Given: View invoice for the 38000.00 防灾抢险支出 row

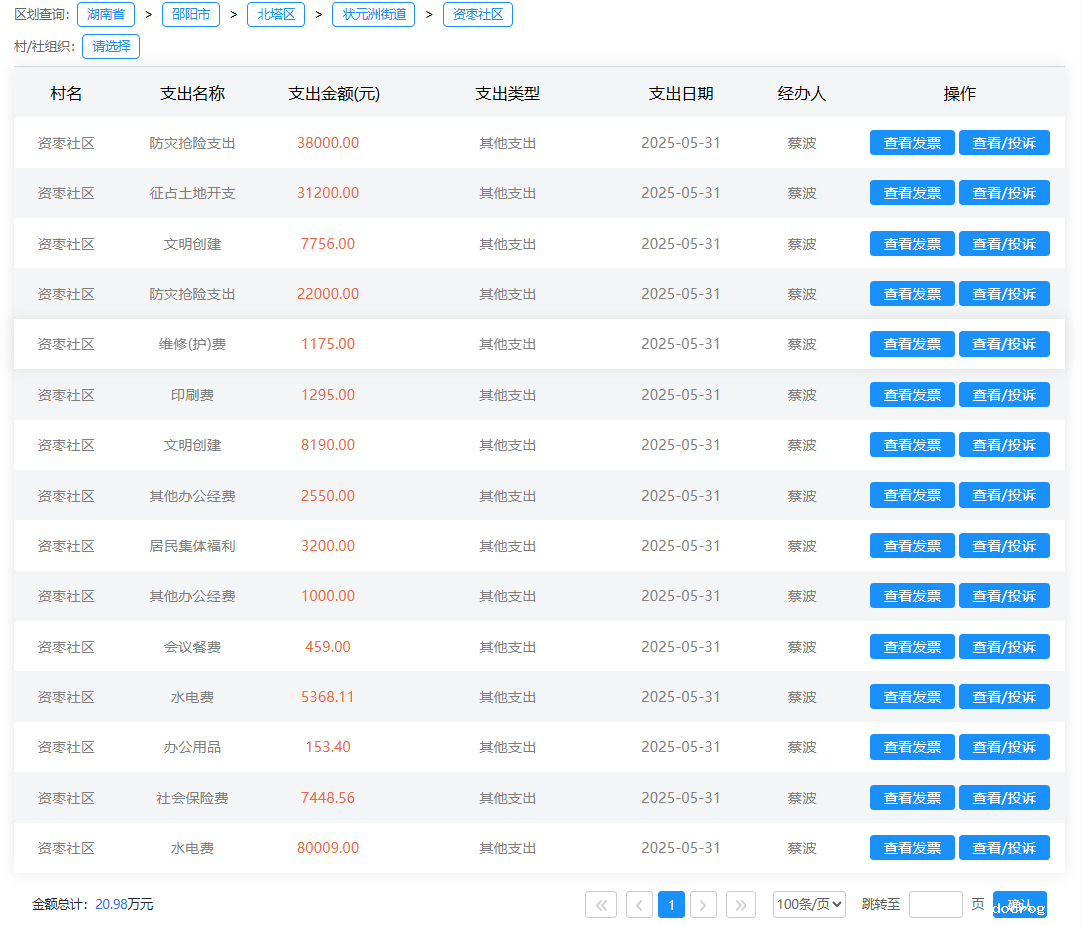Looking at the screenshot, I should (912, 143).
